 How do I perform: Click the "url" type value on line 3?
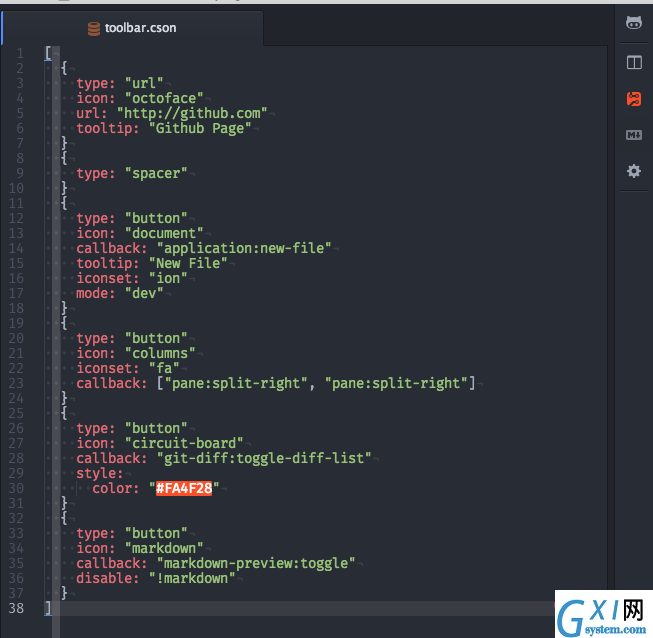pos(144,83)
